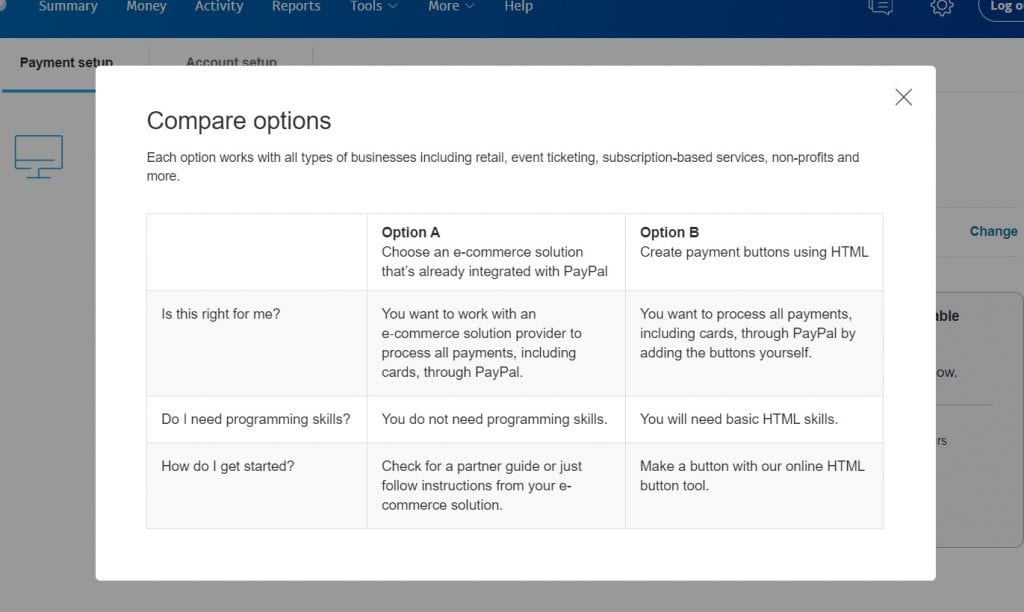Open the Reports section
Image resolution: width=1024 pixels, height=612 pixels.
(x=296, y=6)
